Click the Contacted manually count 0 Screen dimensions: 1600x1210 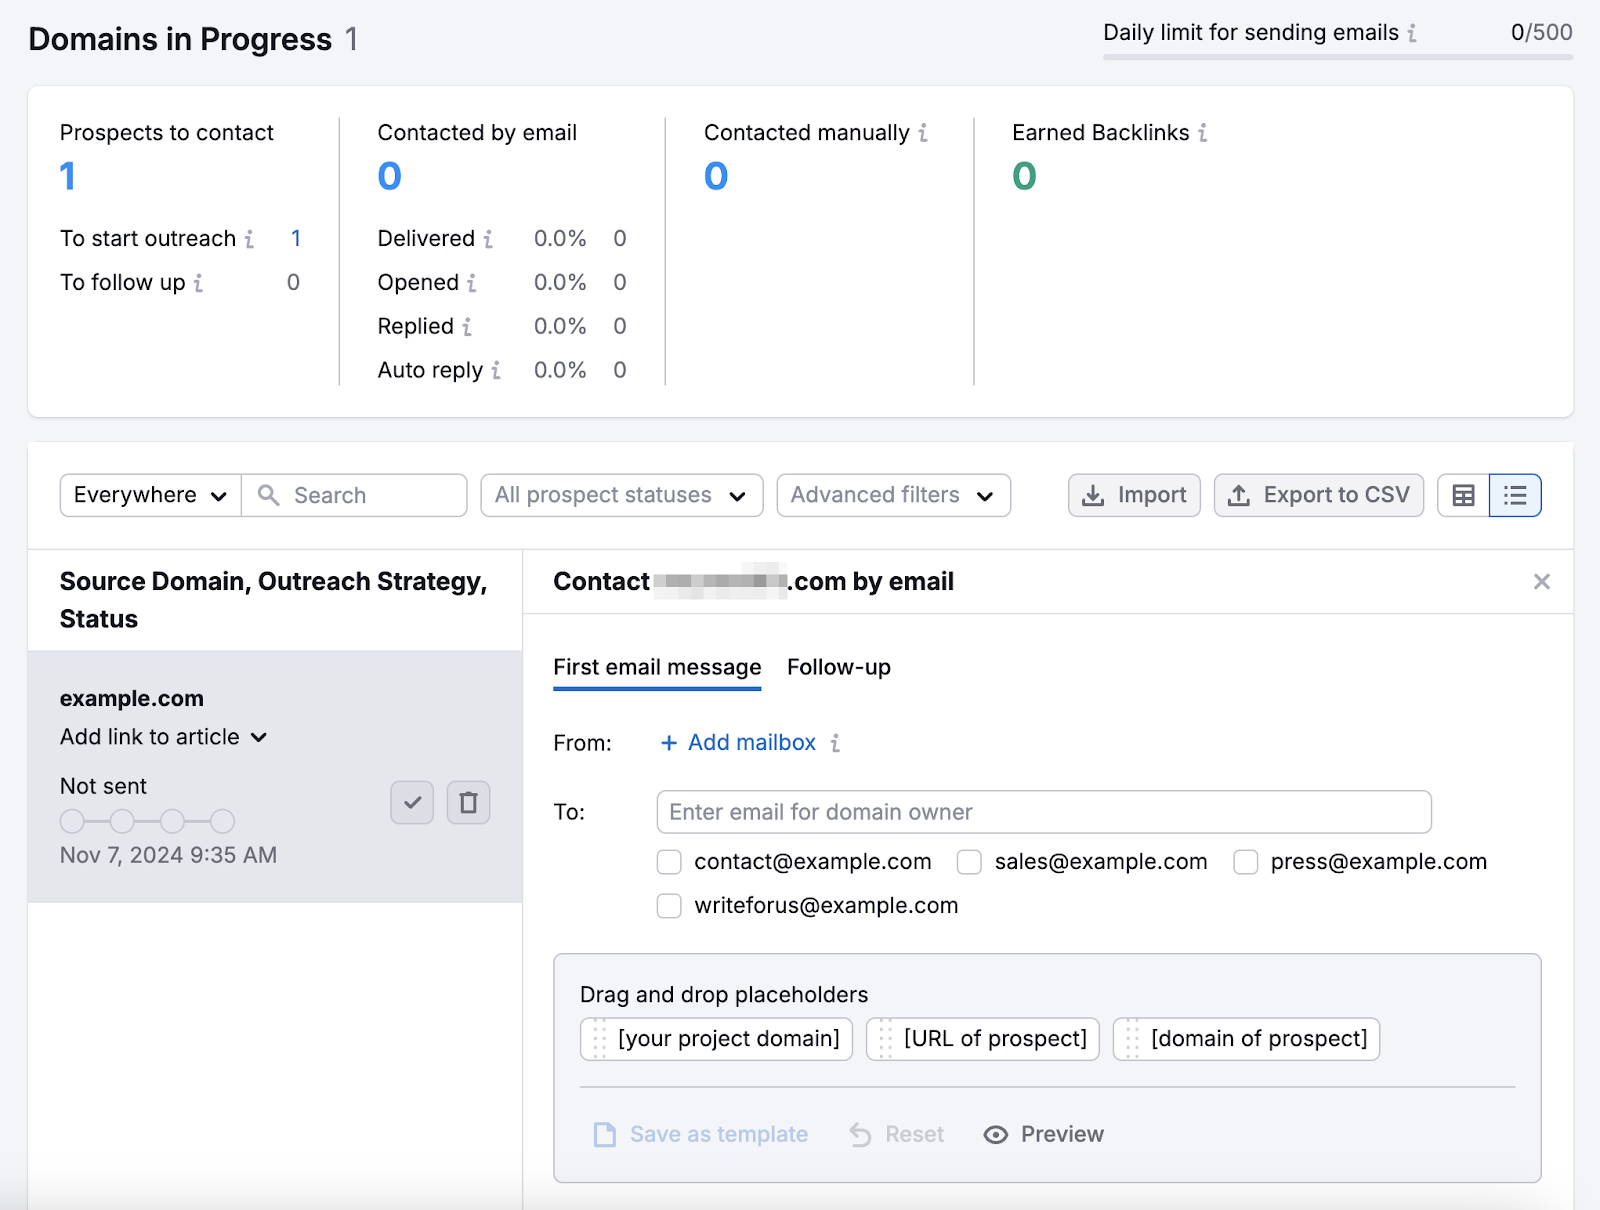coord(716,177)
